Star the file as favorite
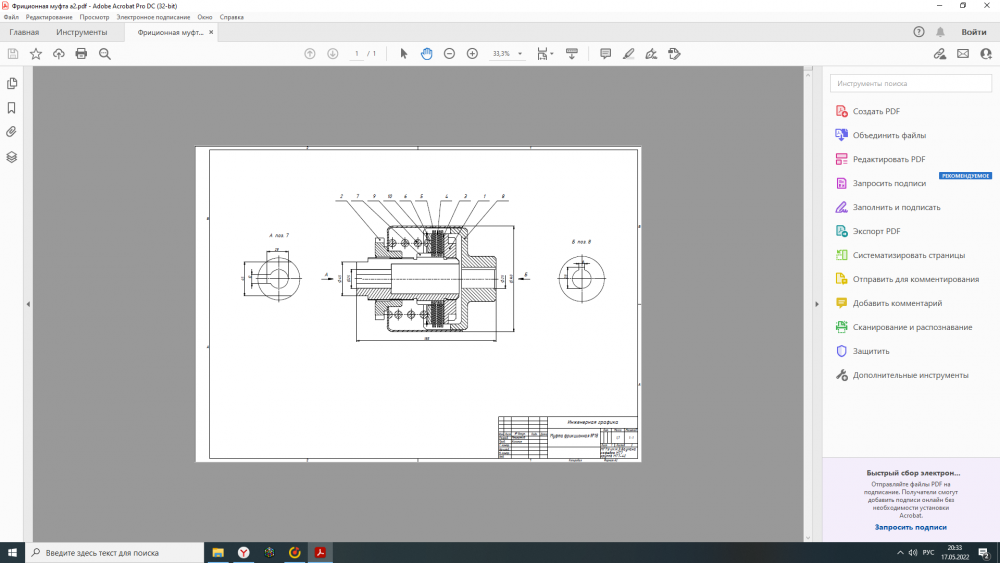The height and width of the screenshot is (563, 1000). [36, 53]
